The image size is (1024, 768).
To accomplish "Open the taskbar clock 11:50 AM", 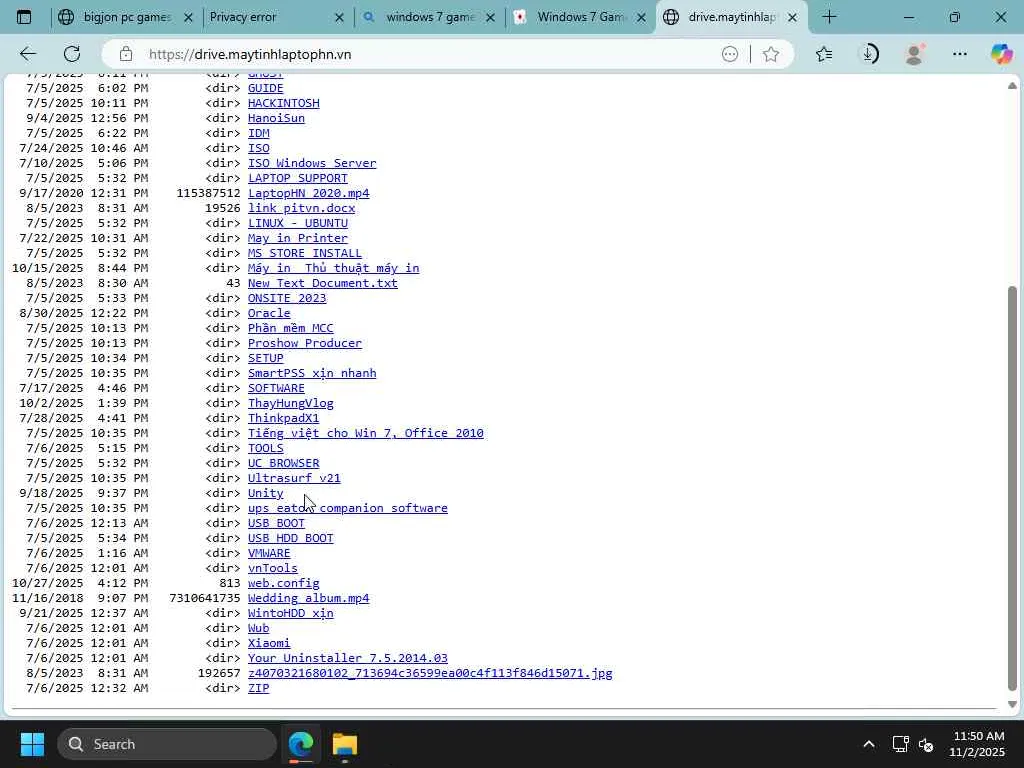I will tap(978, 744).
